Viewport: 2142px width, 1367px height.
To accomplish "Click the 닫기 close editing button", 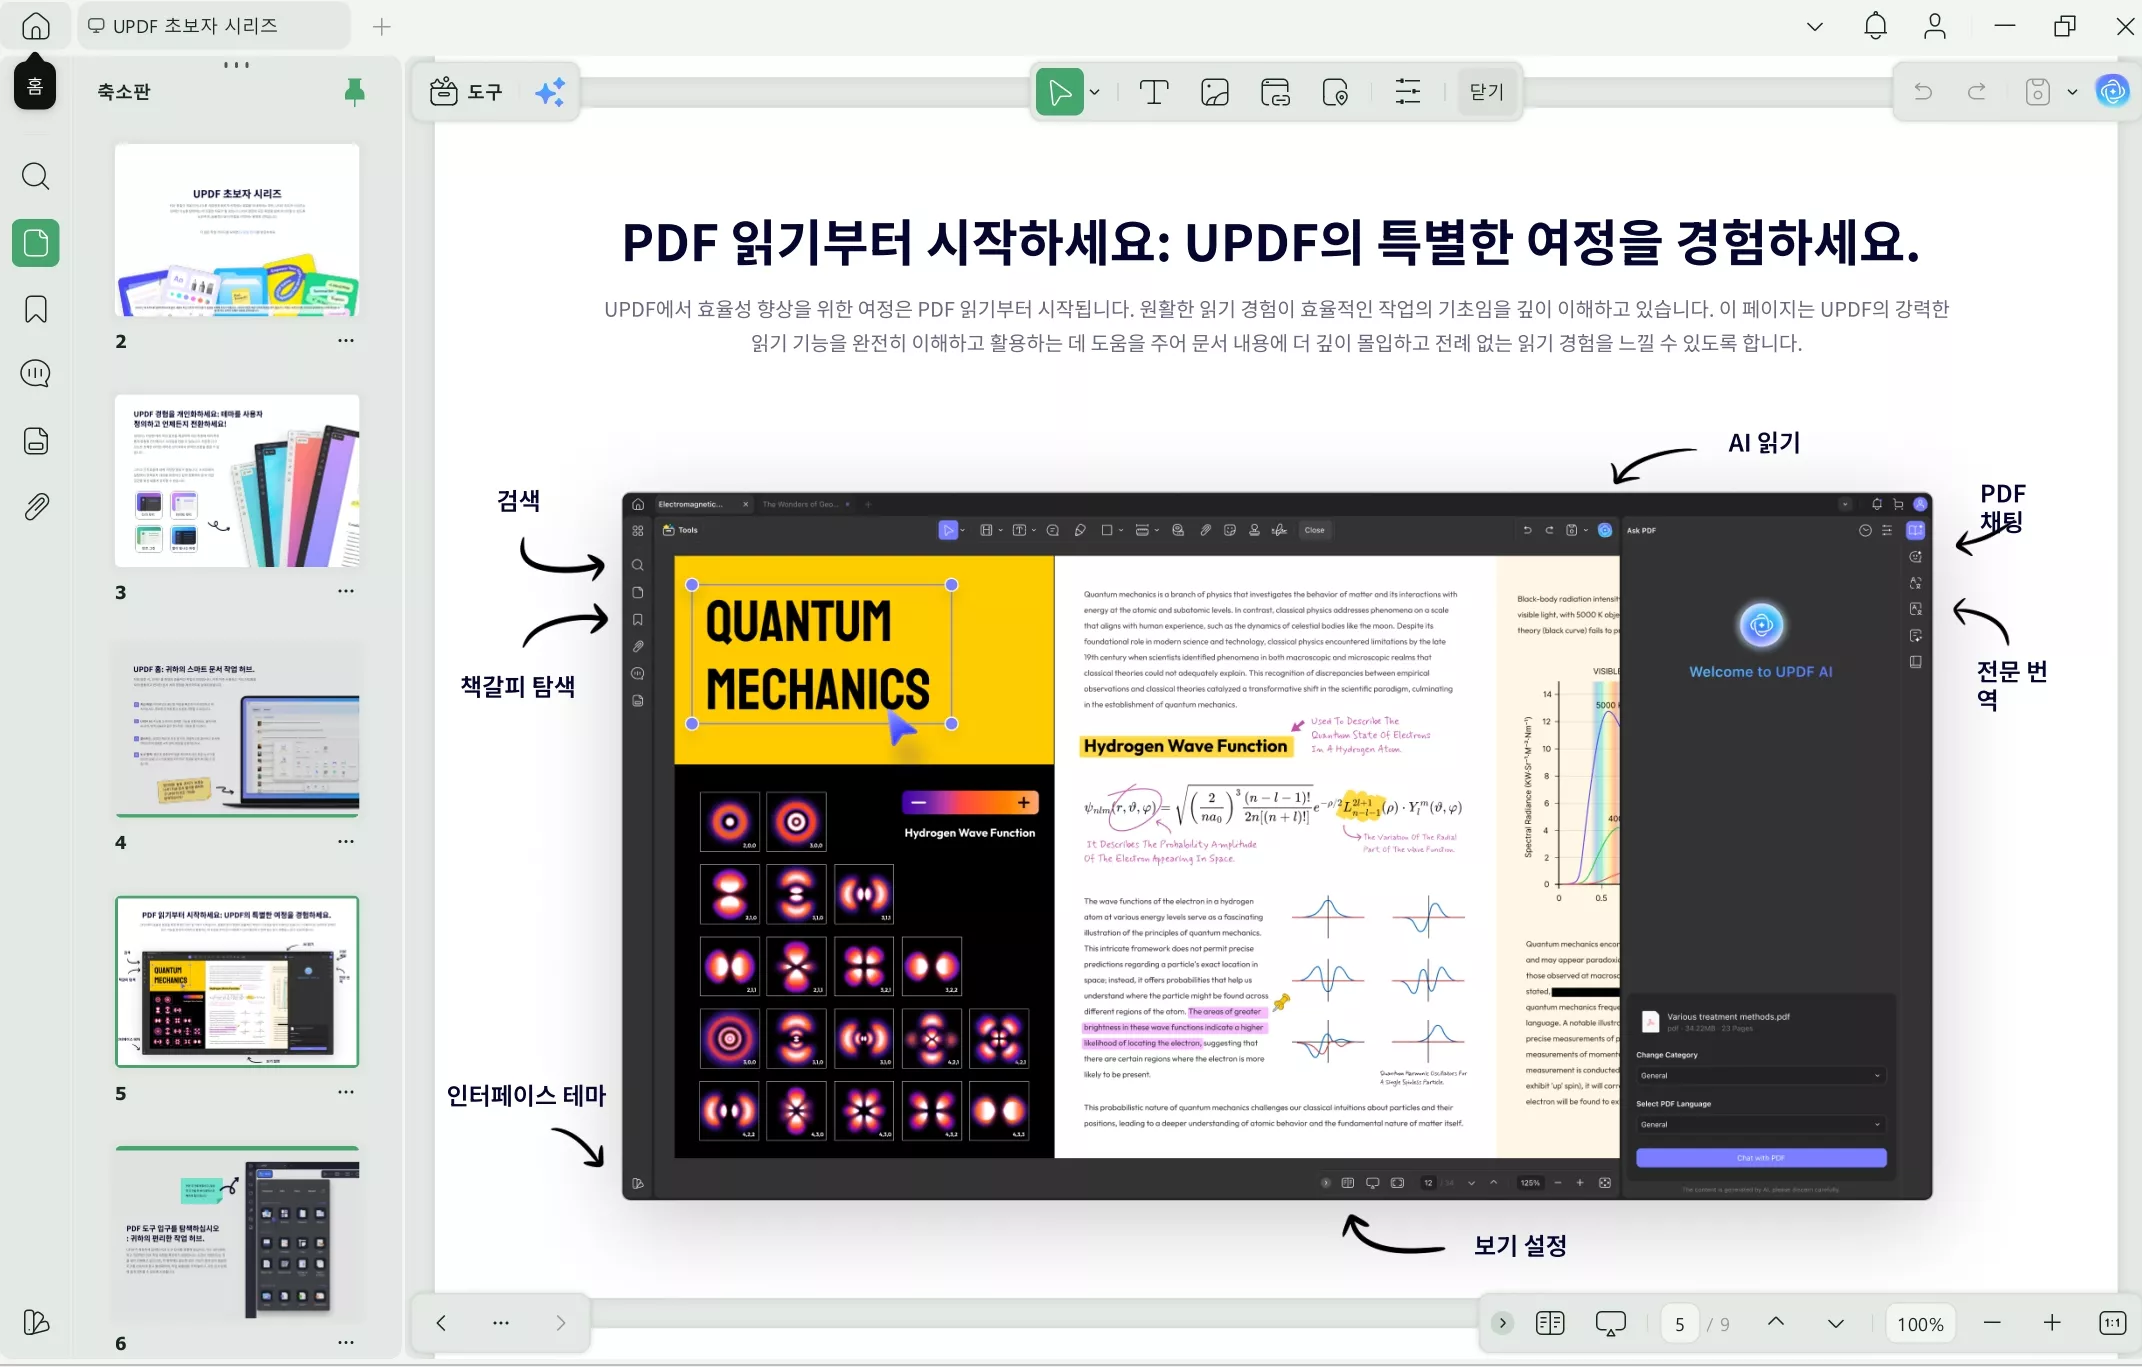I will point(1487,92).
